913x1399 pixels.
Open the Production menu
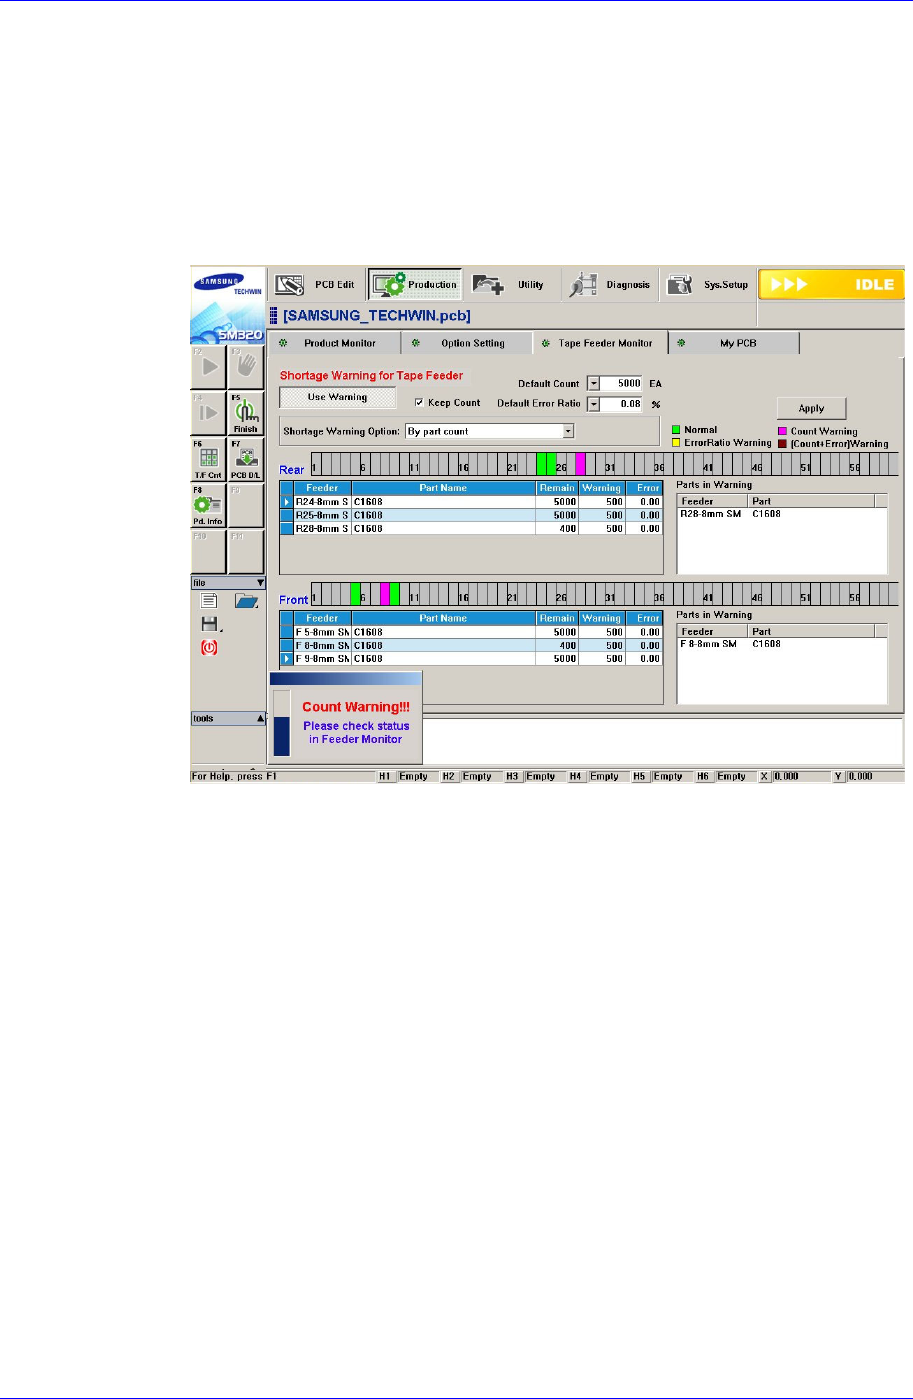415,284
